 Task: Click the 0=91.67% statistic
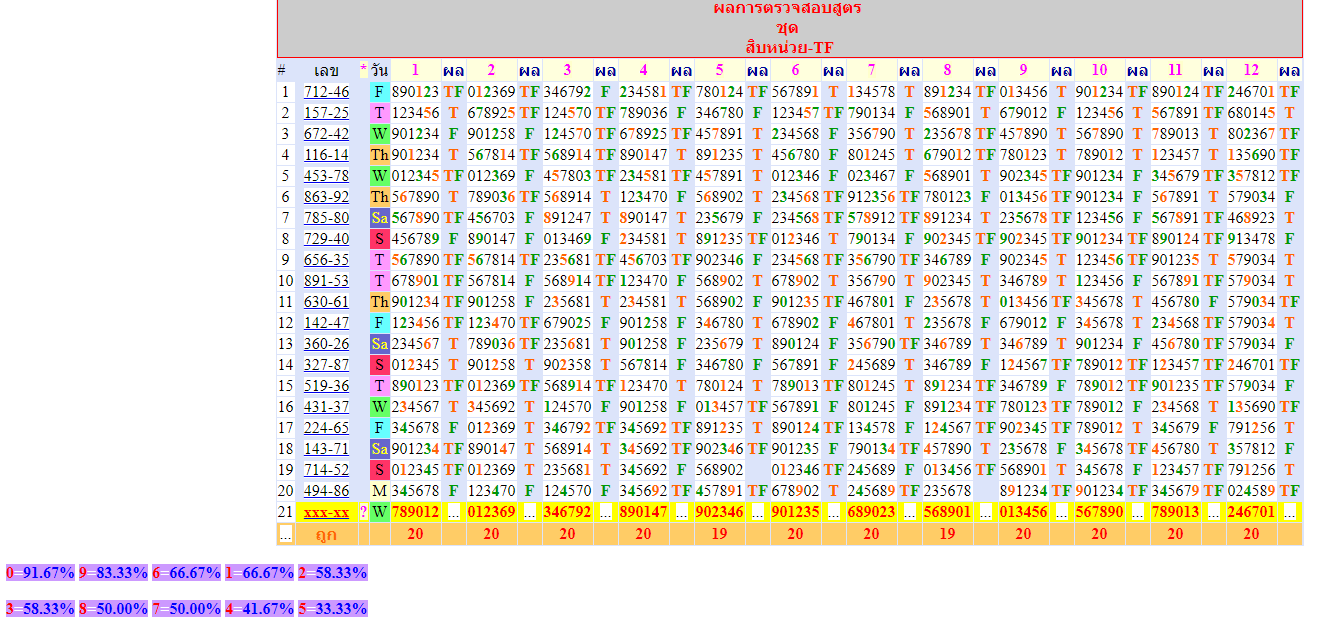[x=40, y=573]
